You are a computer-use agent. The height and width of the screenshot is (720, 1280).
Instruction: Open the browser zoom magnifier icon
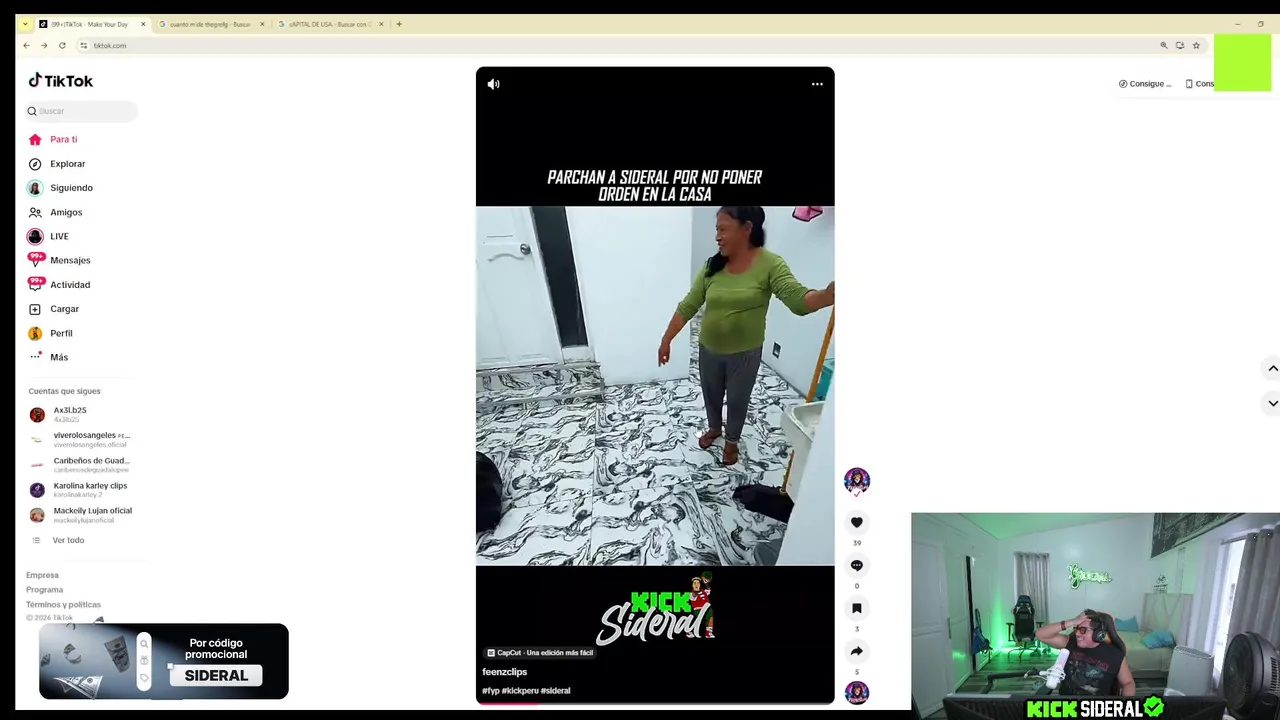pyautogui.click(x=1164, y=45)
